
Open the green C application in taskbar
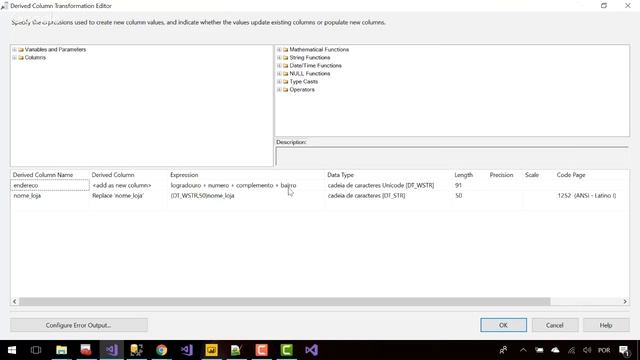287,350
